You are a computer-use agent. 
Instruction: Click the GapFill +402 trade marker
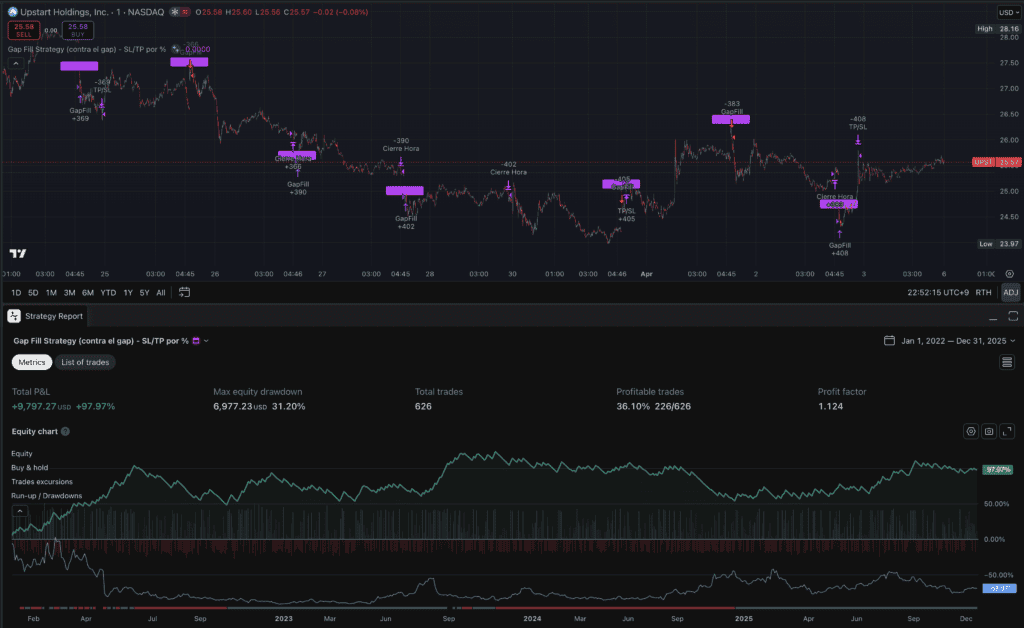point(406,223)
